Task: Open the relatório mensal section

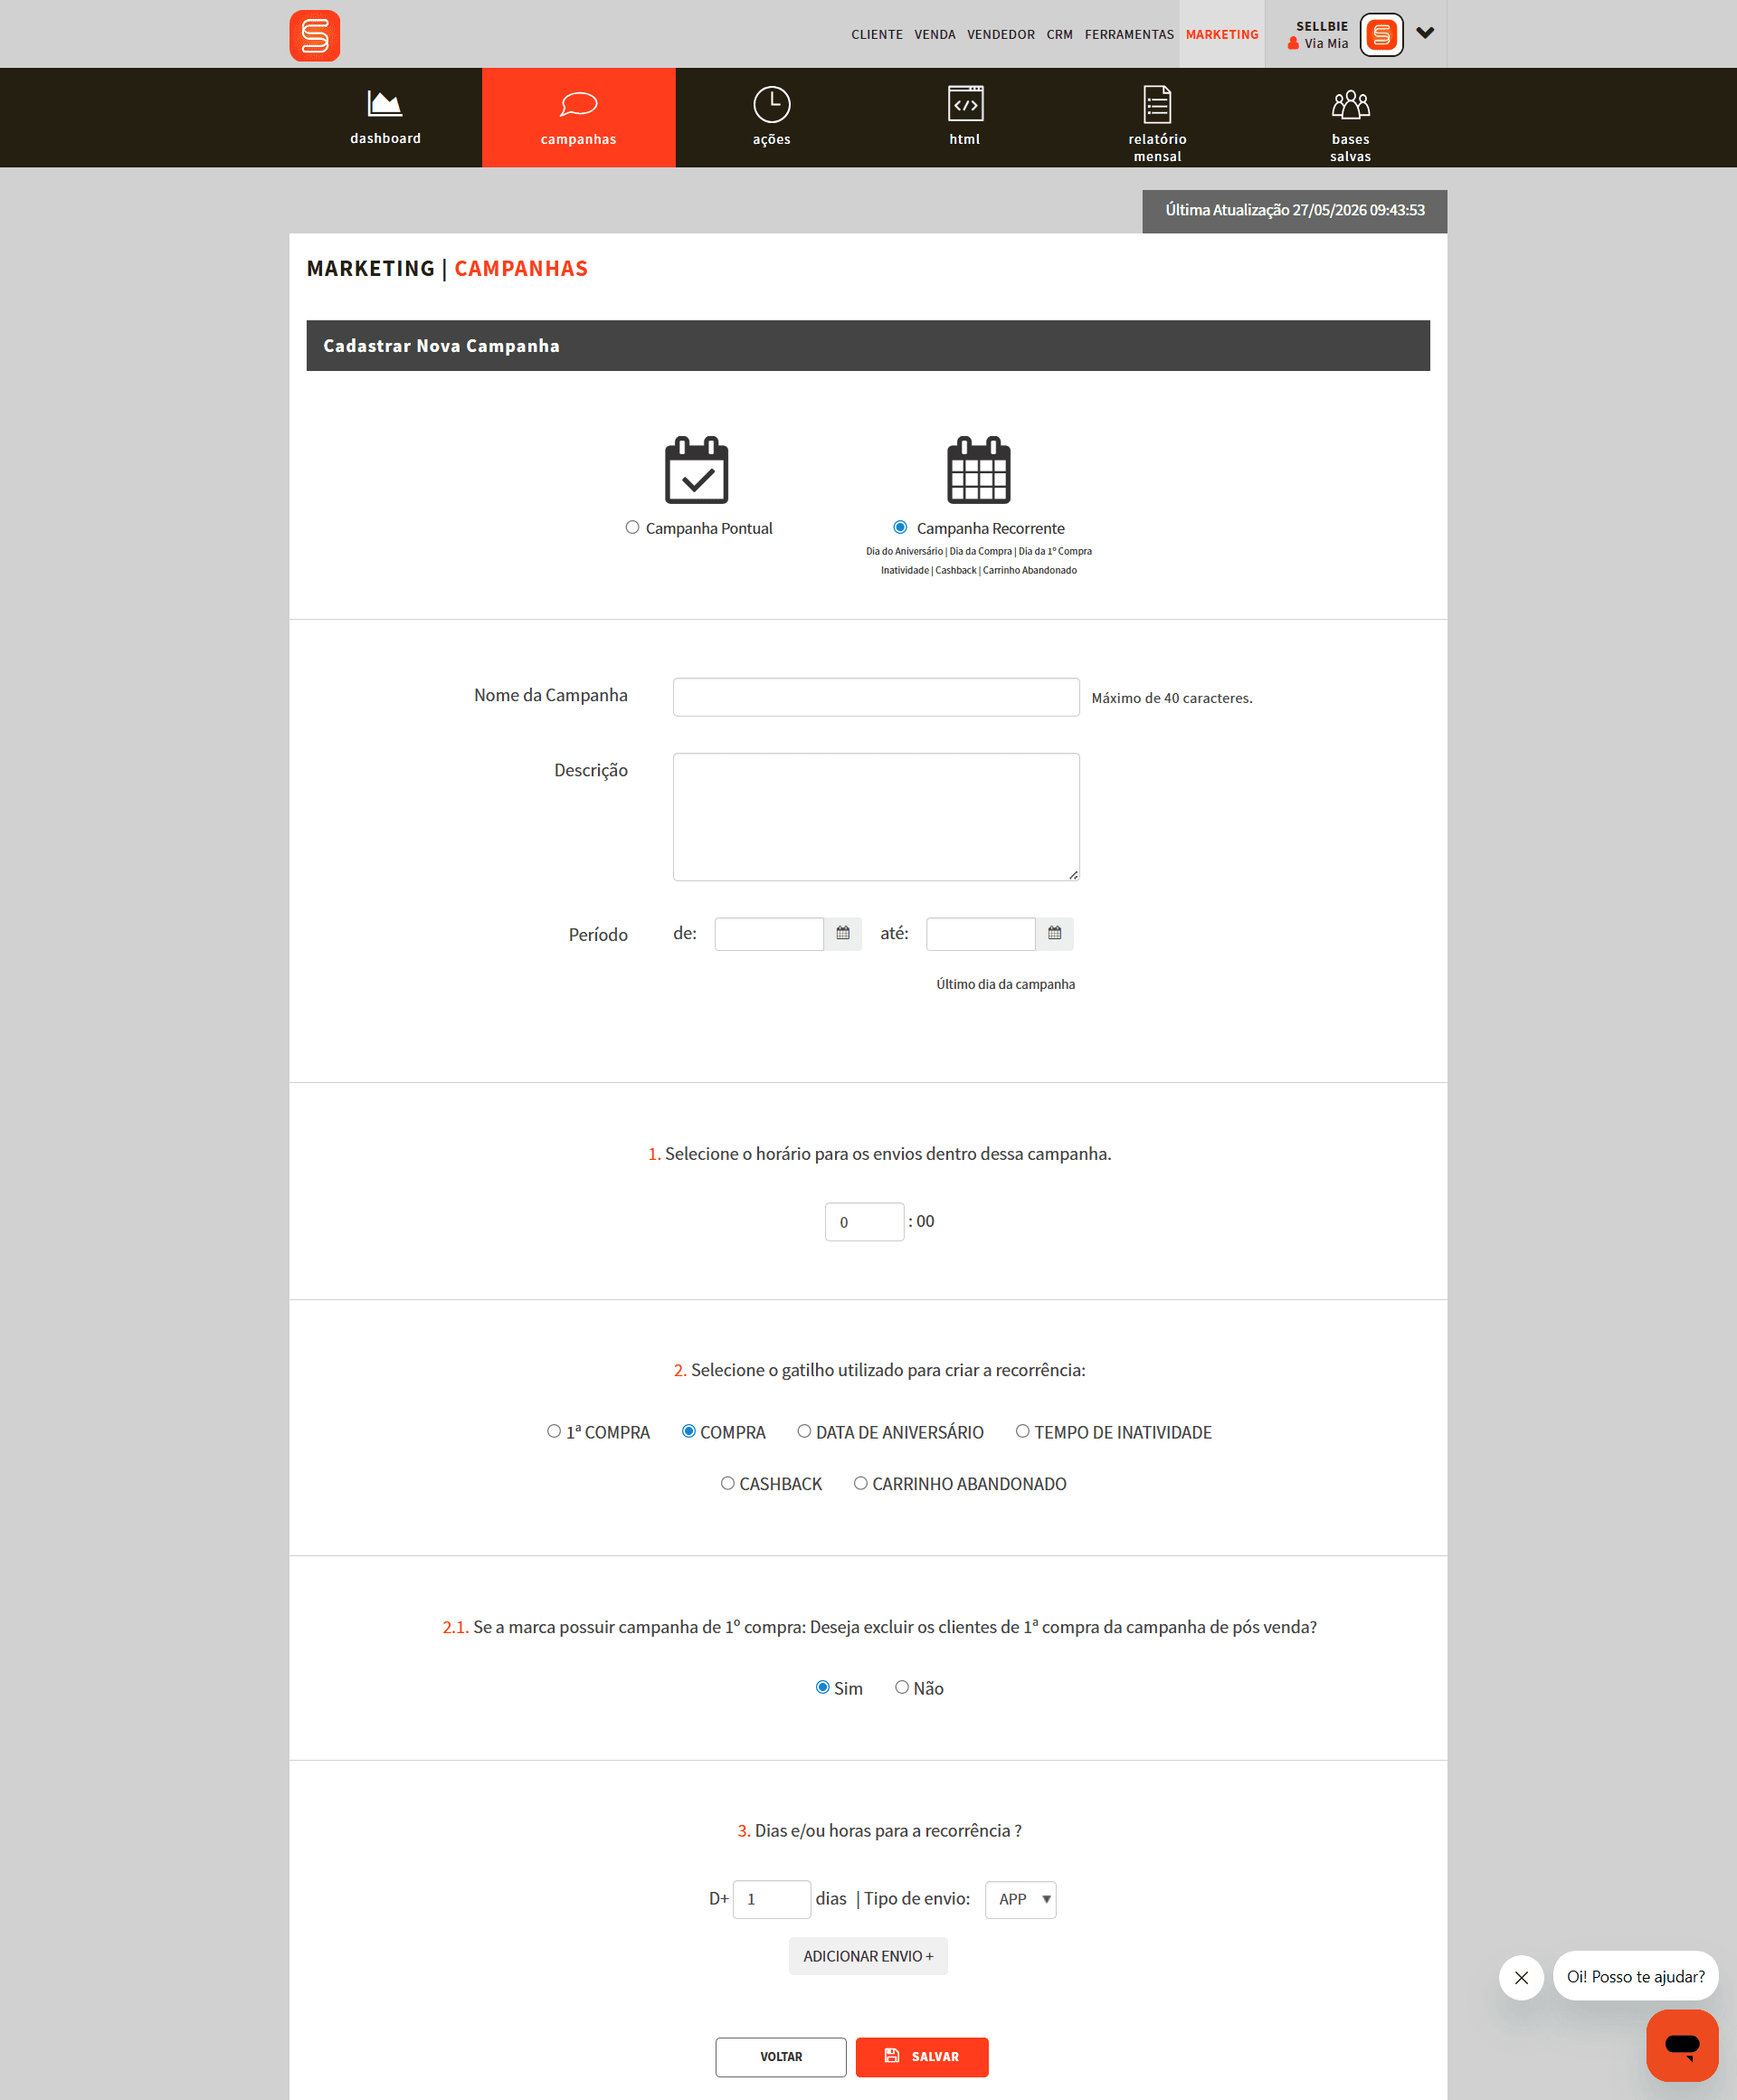Action: 1157,117
